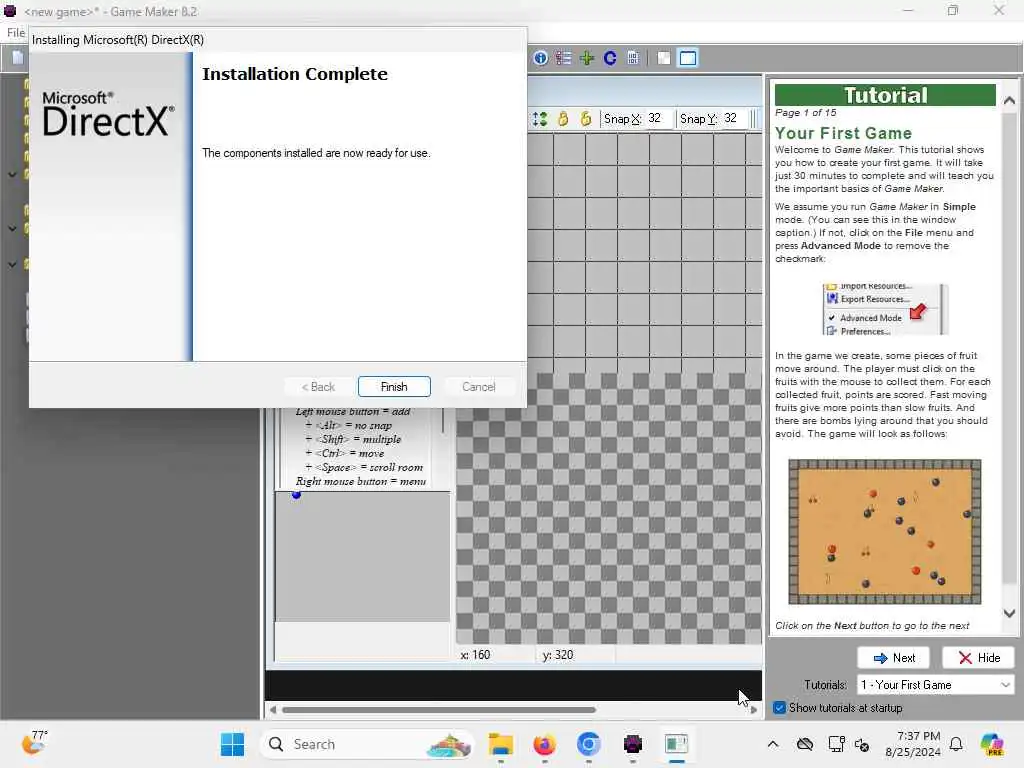
Task: Open the notifications bell icon
Action: [x=956, y=744]
